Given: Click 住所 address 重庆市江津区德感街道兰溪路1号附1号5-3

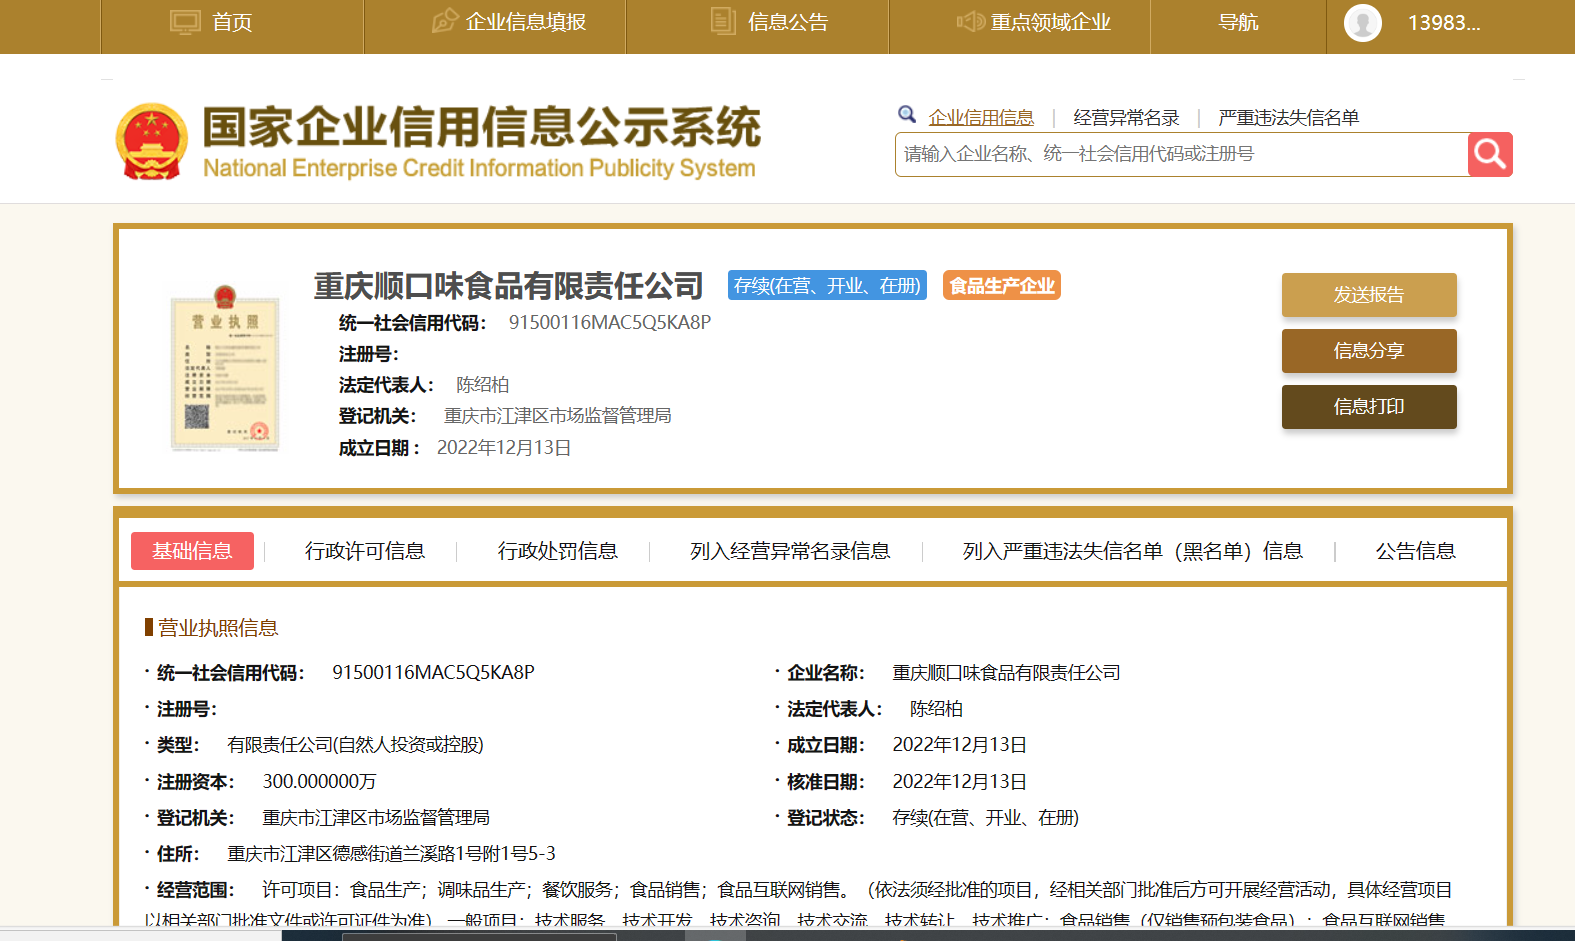Looking at the screenshot, I should click(x=391, y=854).
